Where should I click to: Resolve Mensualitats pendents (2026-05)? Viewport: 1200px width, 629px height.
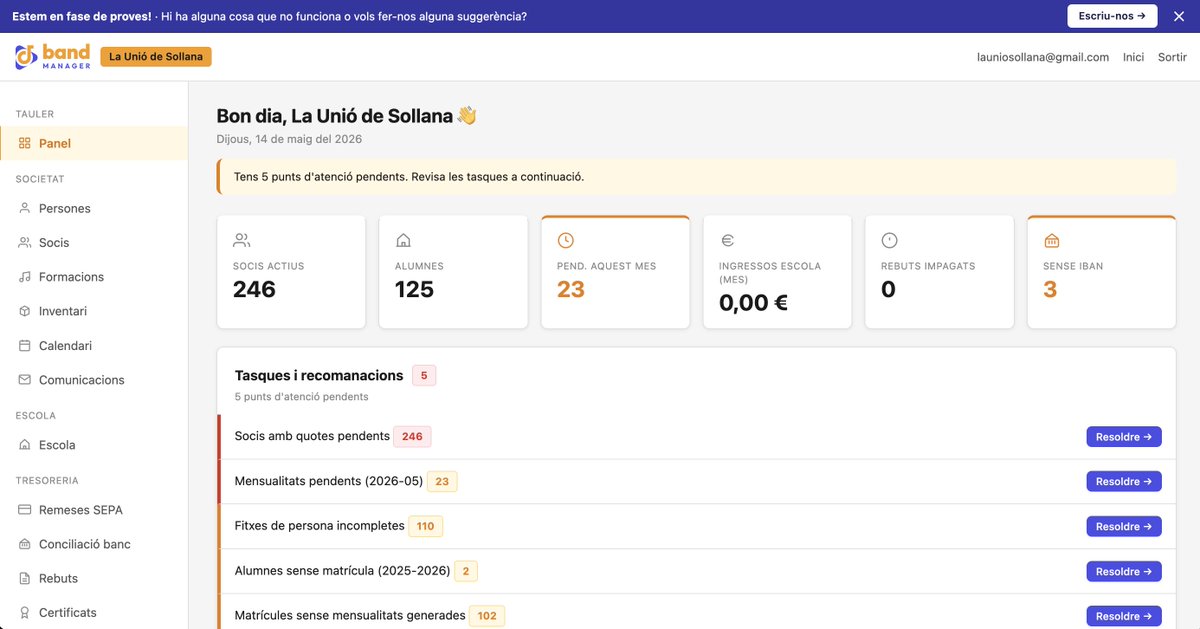pos(1124,481)
